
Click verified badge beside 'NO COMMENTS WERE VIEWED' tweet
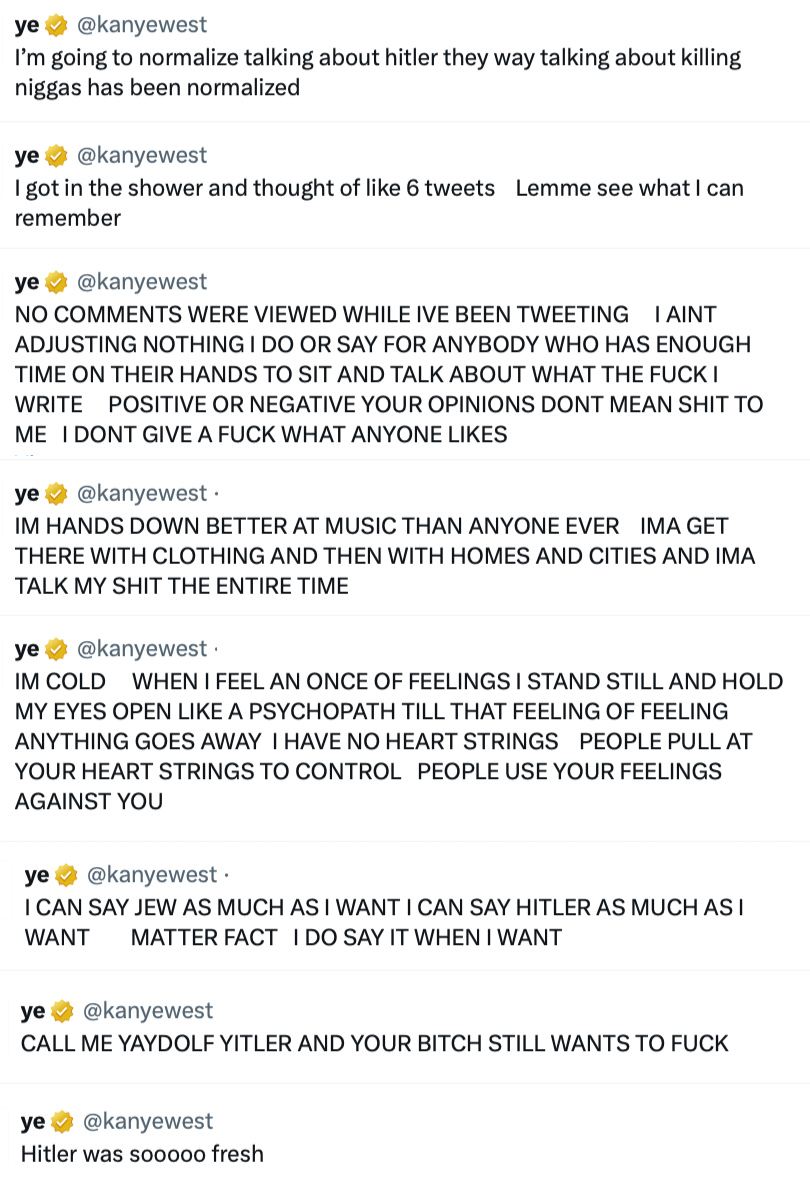(x=57, y=282)
